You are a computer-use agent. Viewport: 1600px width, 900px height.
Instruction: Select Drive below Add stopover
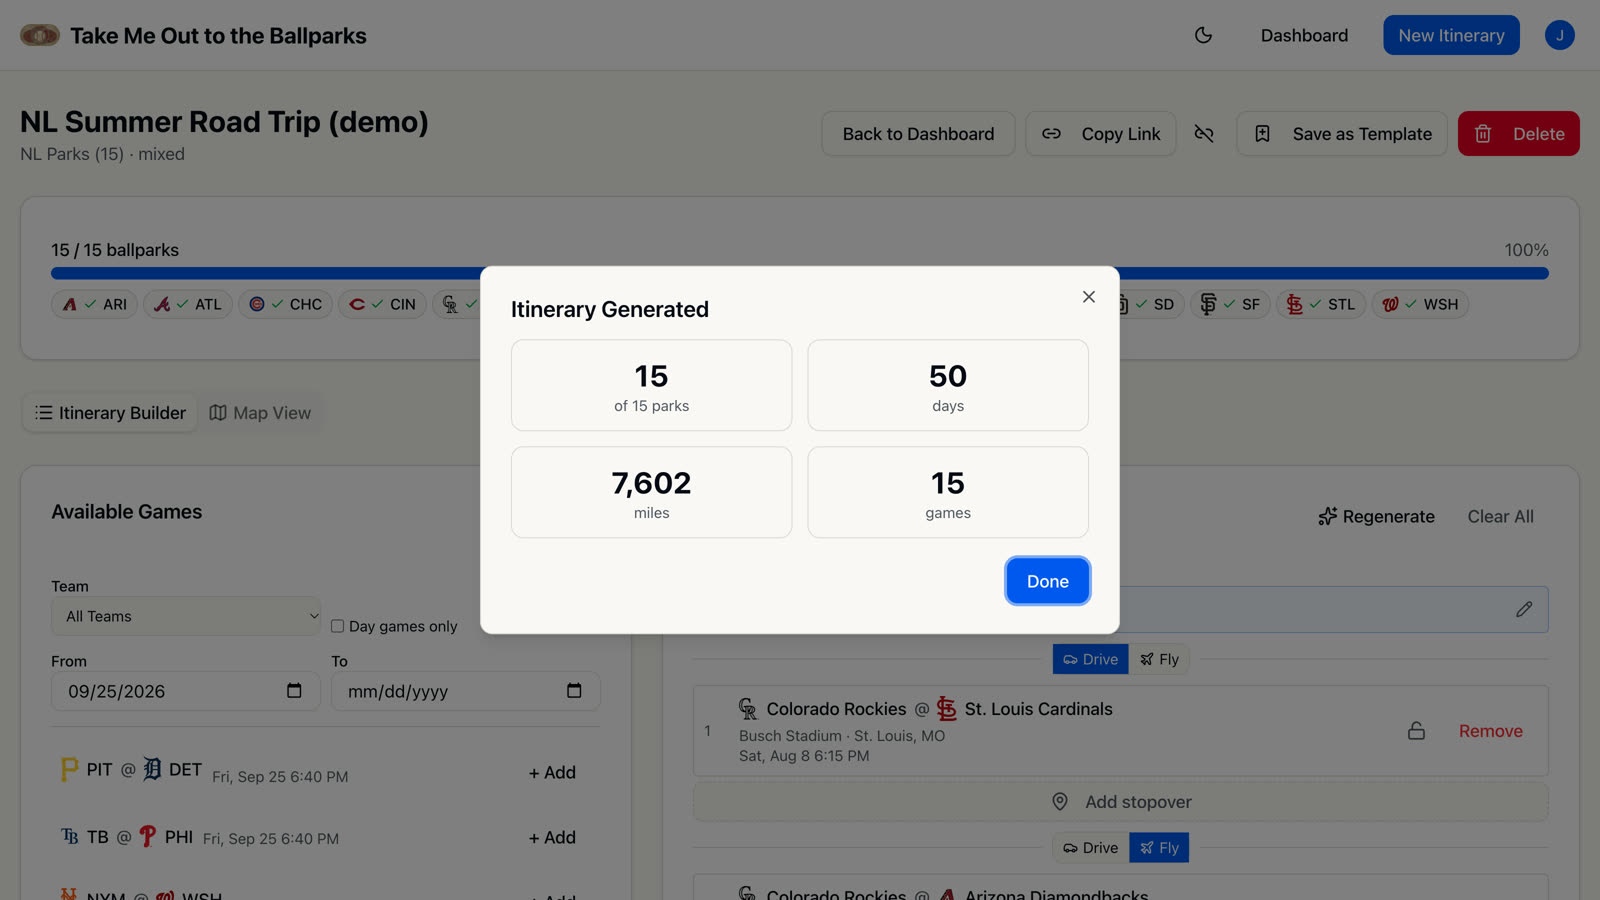click(1090, 848)
